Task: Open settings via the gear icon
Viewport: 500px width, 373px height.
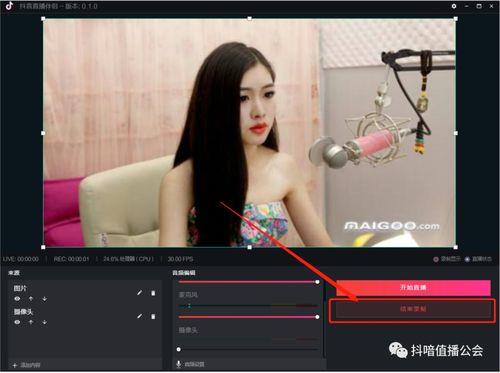Action: point(454,6)
